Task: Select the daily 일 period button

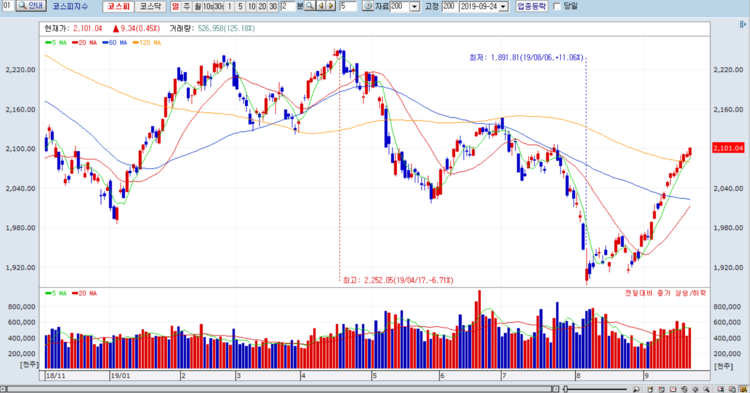Action: [x=176, y=6]
